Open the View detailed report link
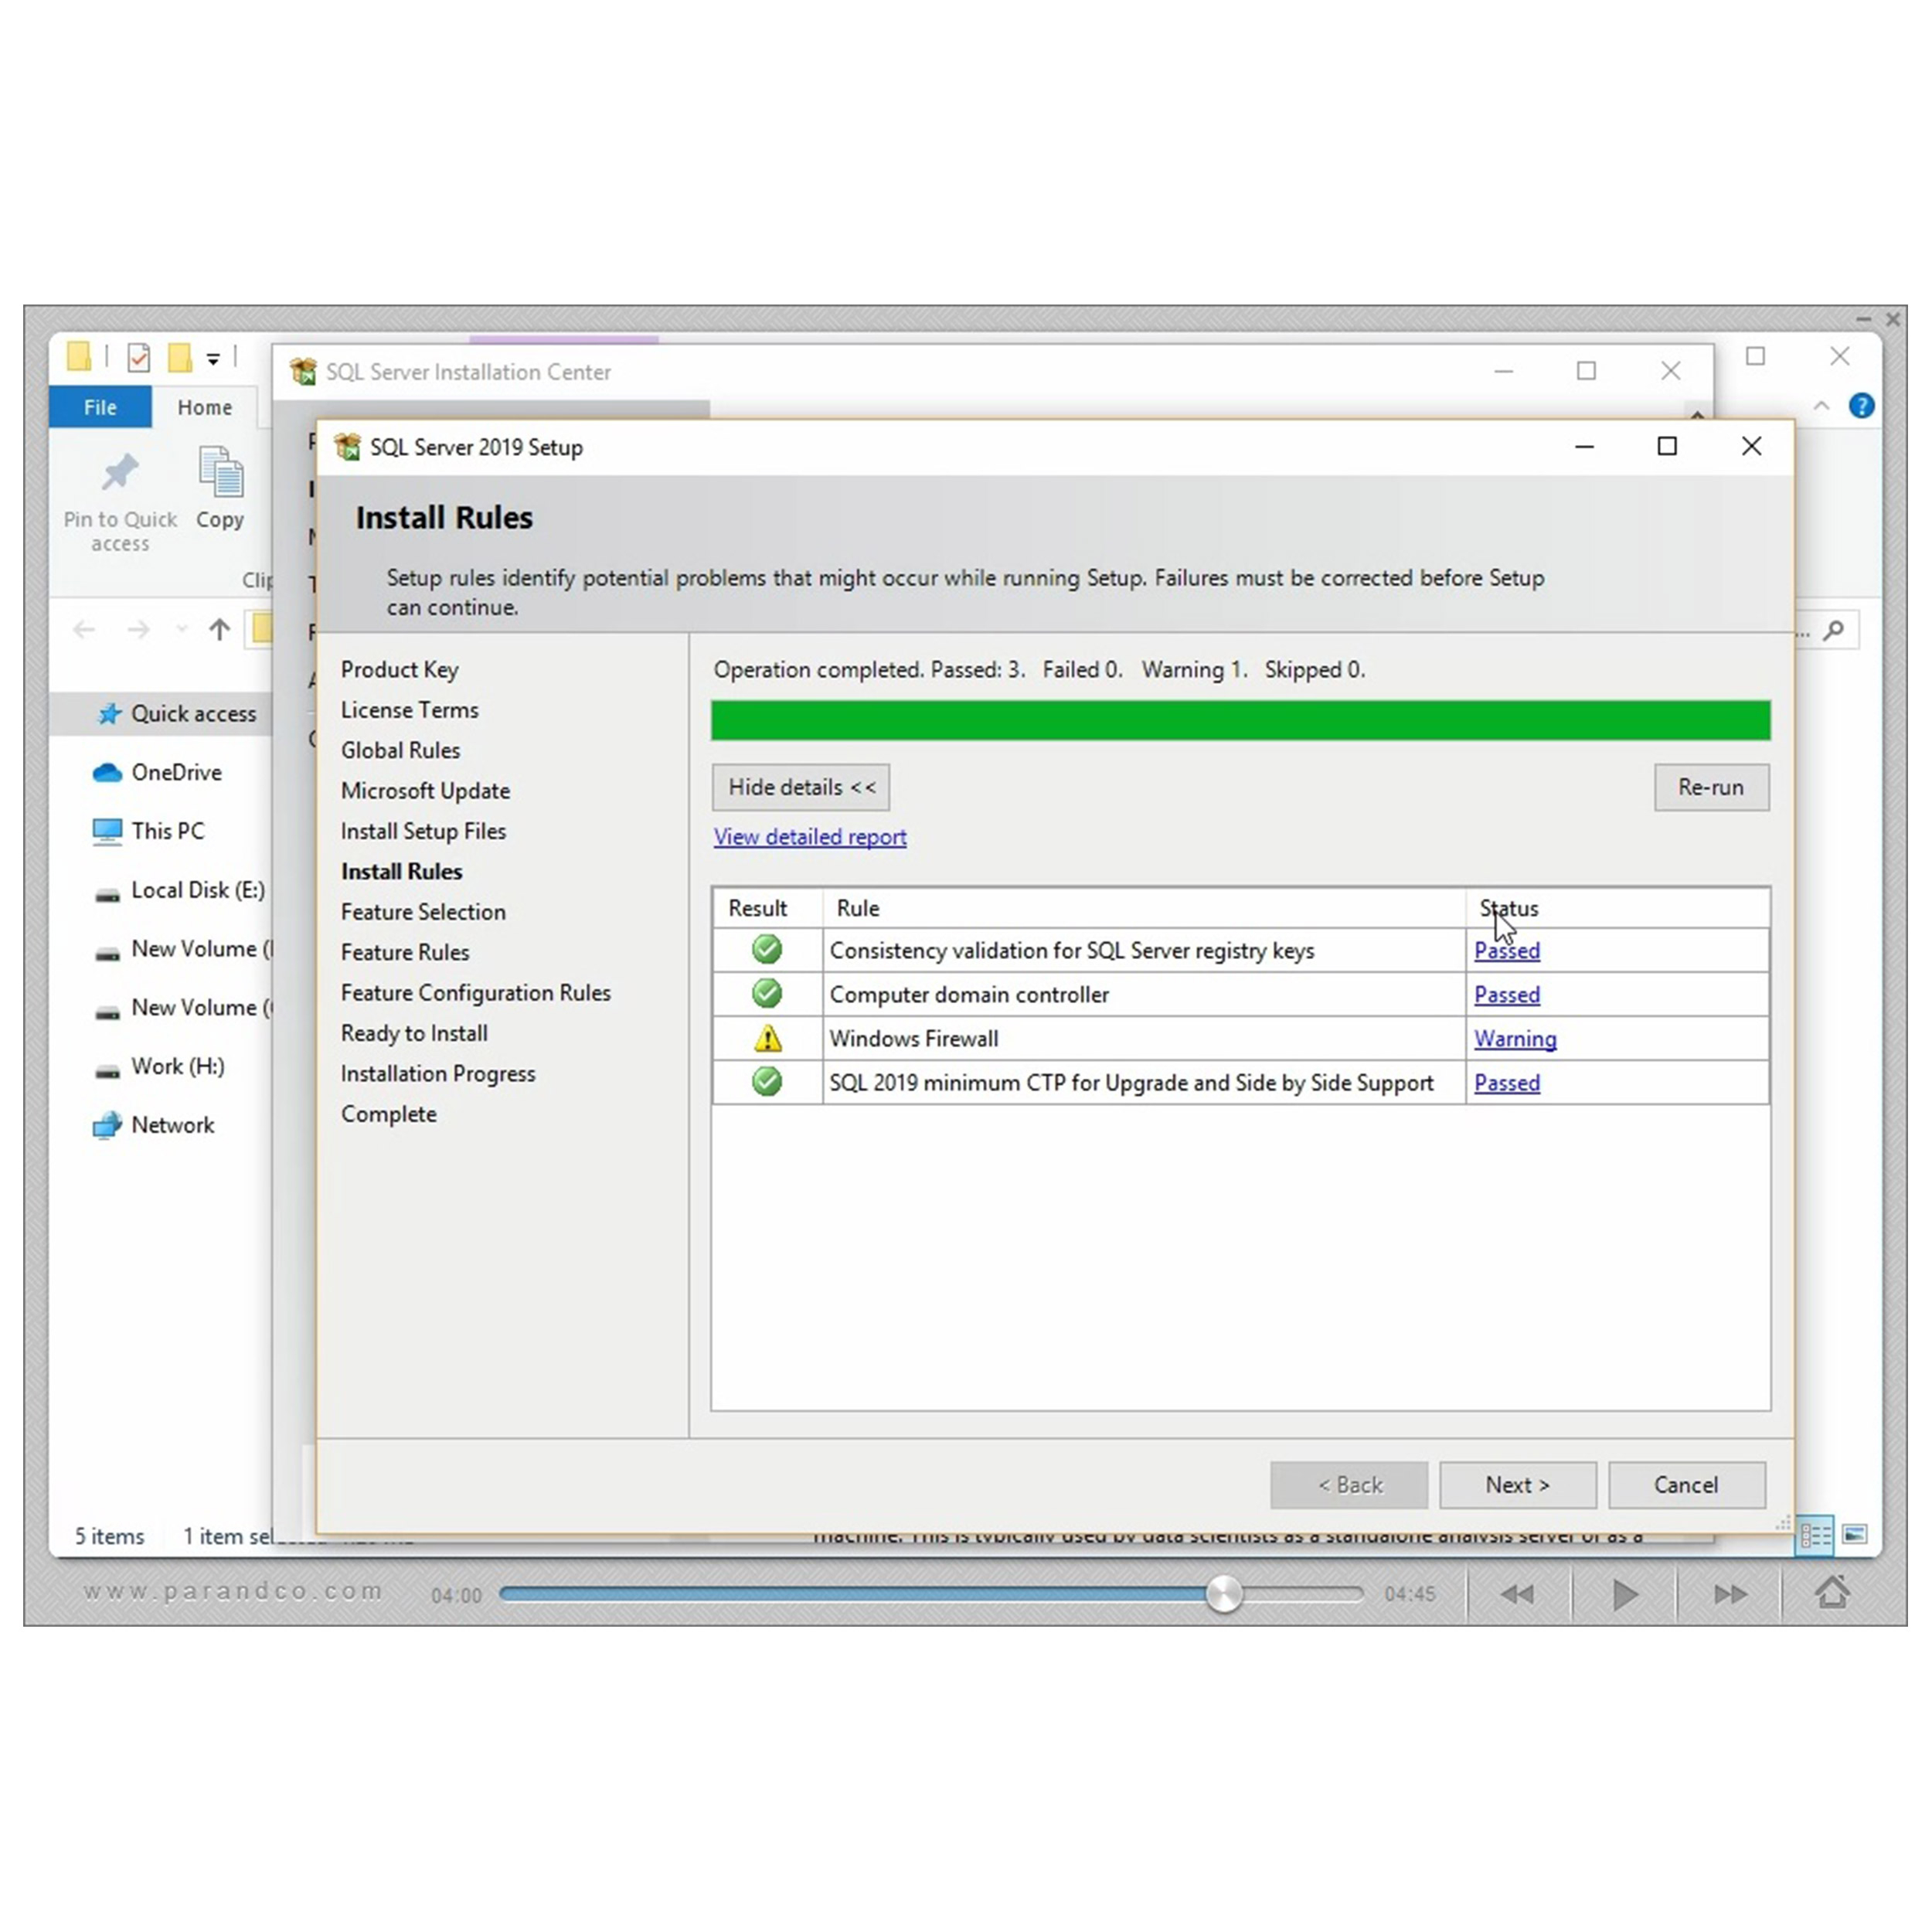 pos(810,837)
